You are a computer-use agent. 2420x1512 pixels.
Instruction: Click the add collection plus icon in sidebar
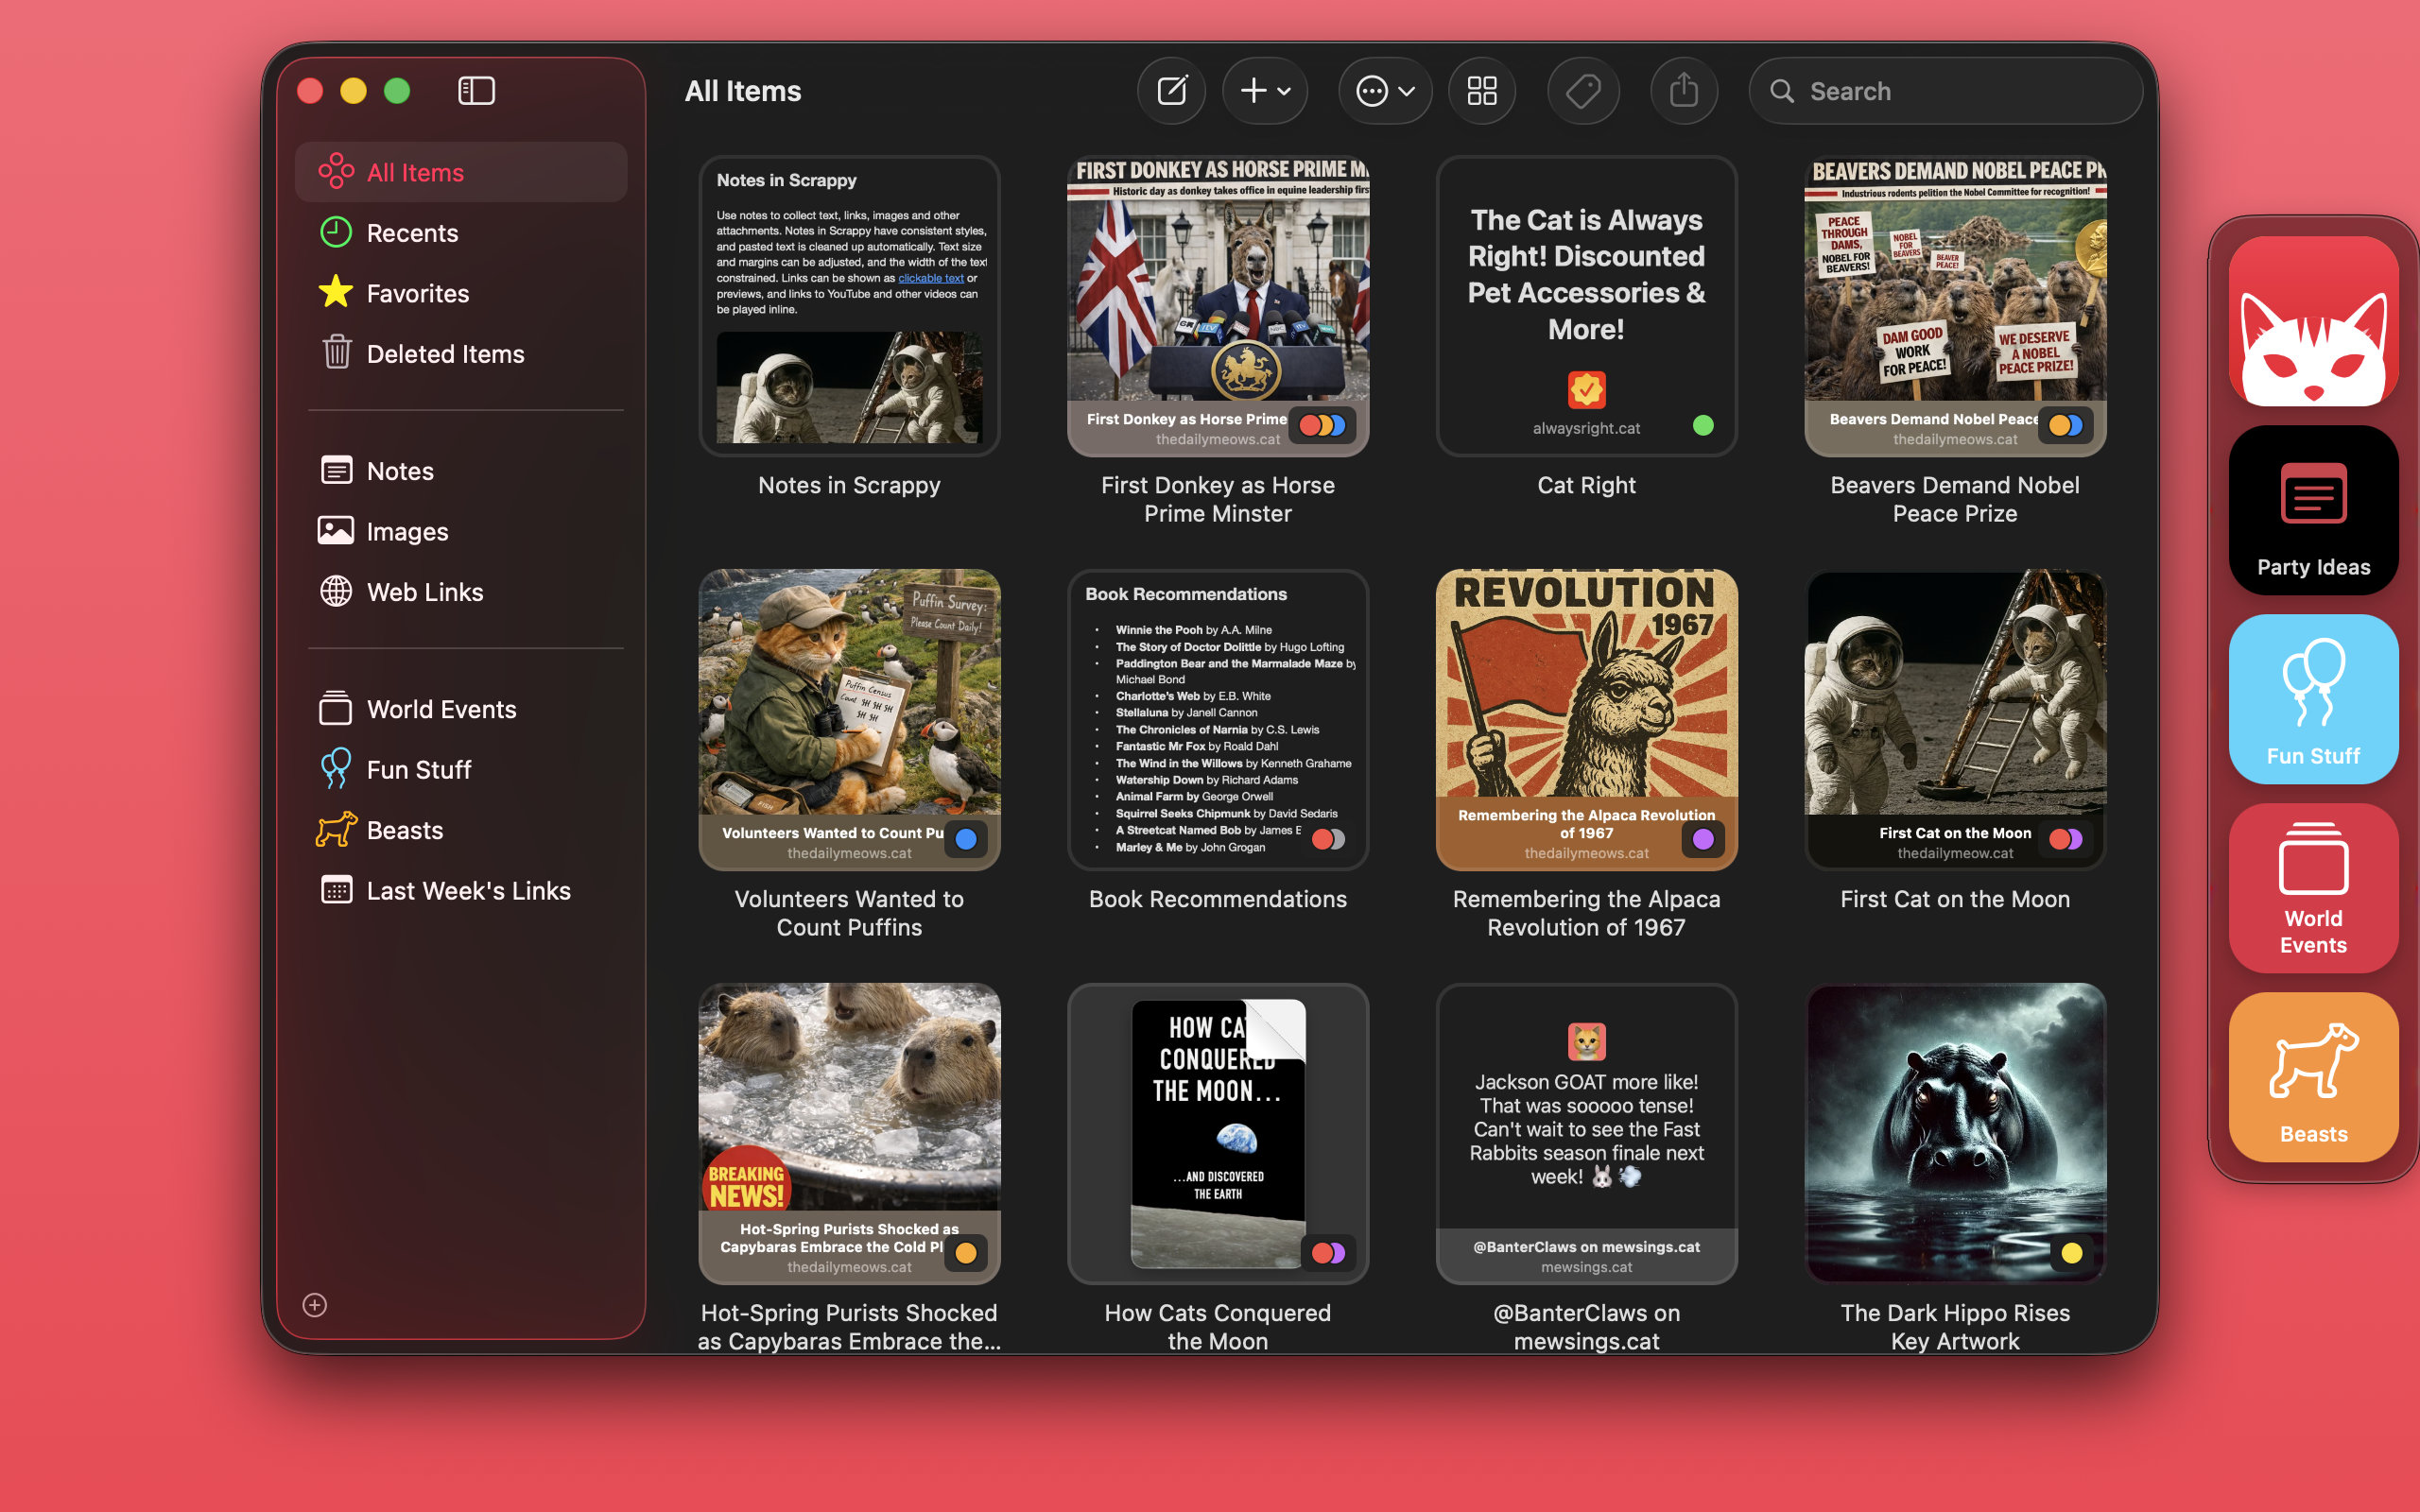coord(315,1305)
